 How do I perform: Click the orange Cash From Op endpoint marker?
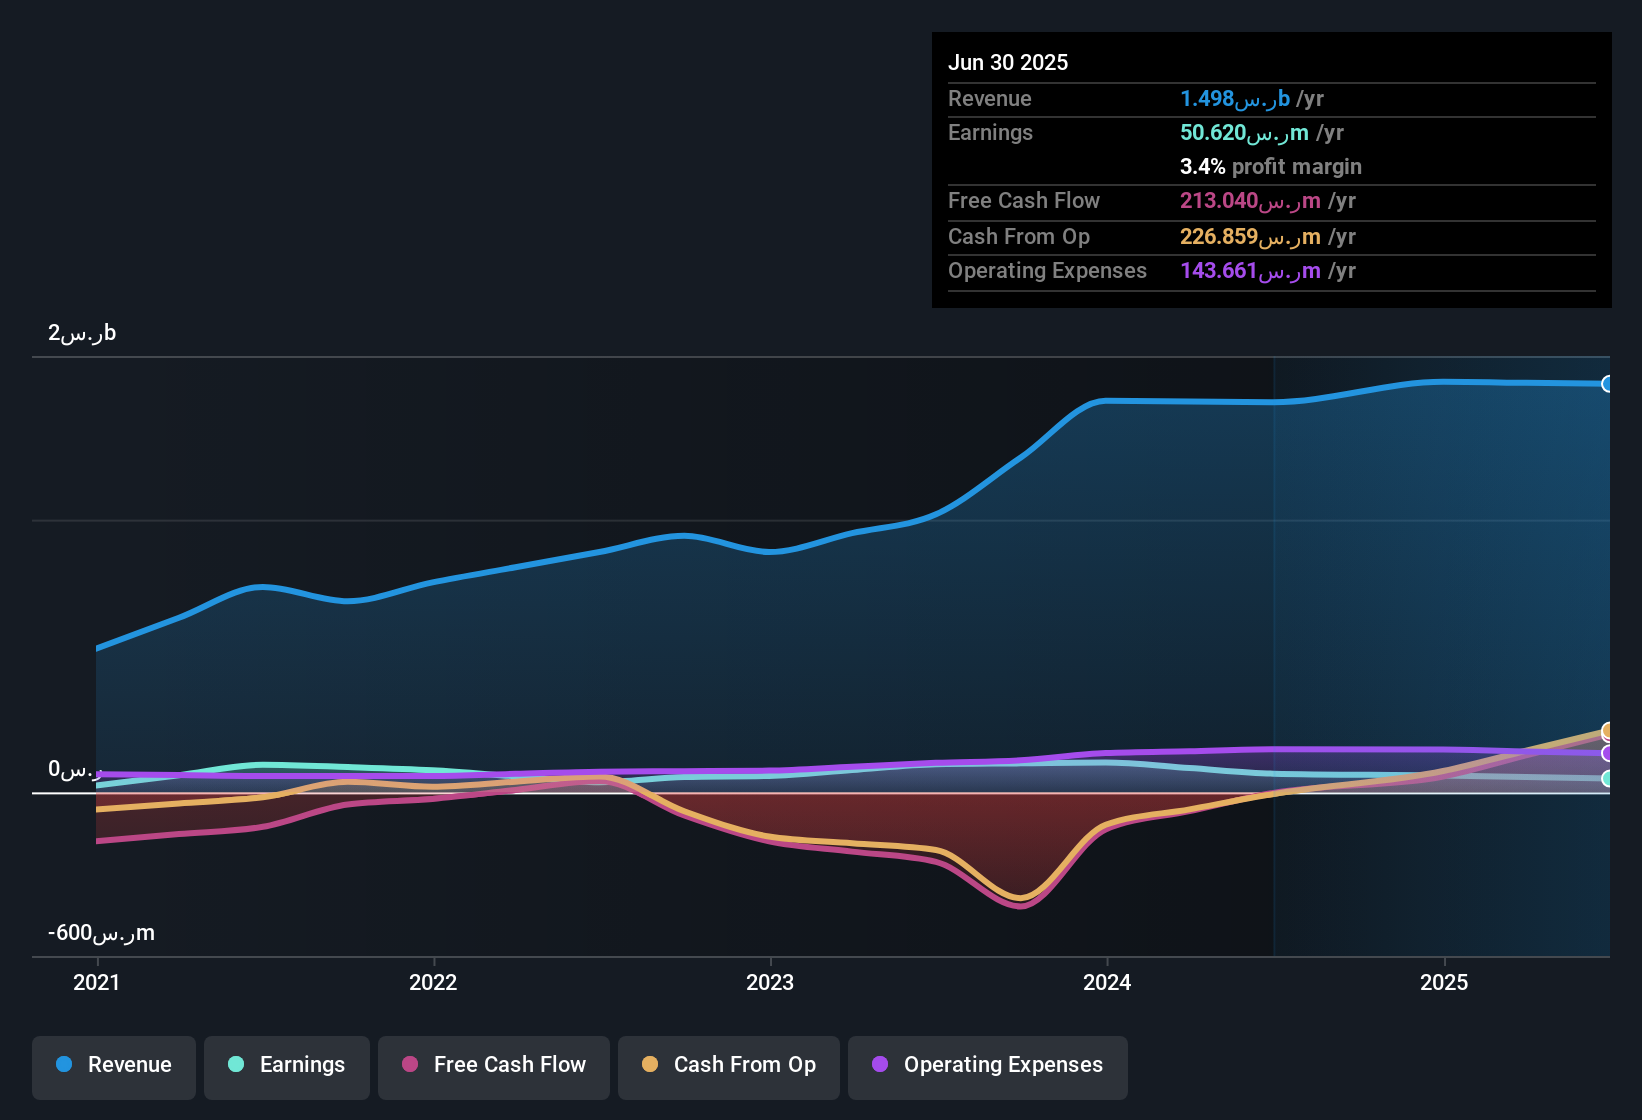click(x=1608, y=731)
